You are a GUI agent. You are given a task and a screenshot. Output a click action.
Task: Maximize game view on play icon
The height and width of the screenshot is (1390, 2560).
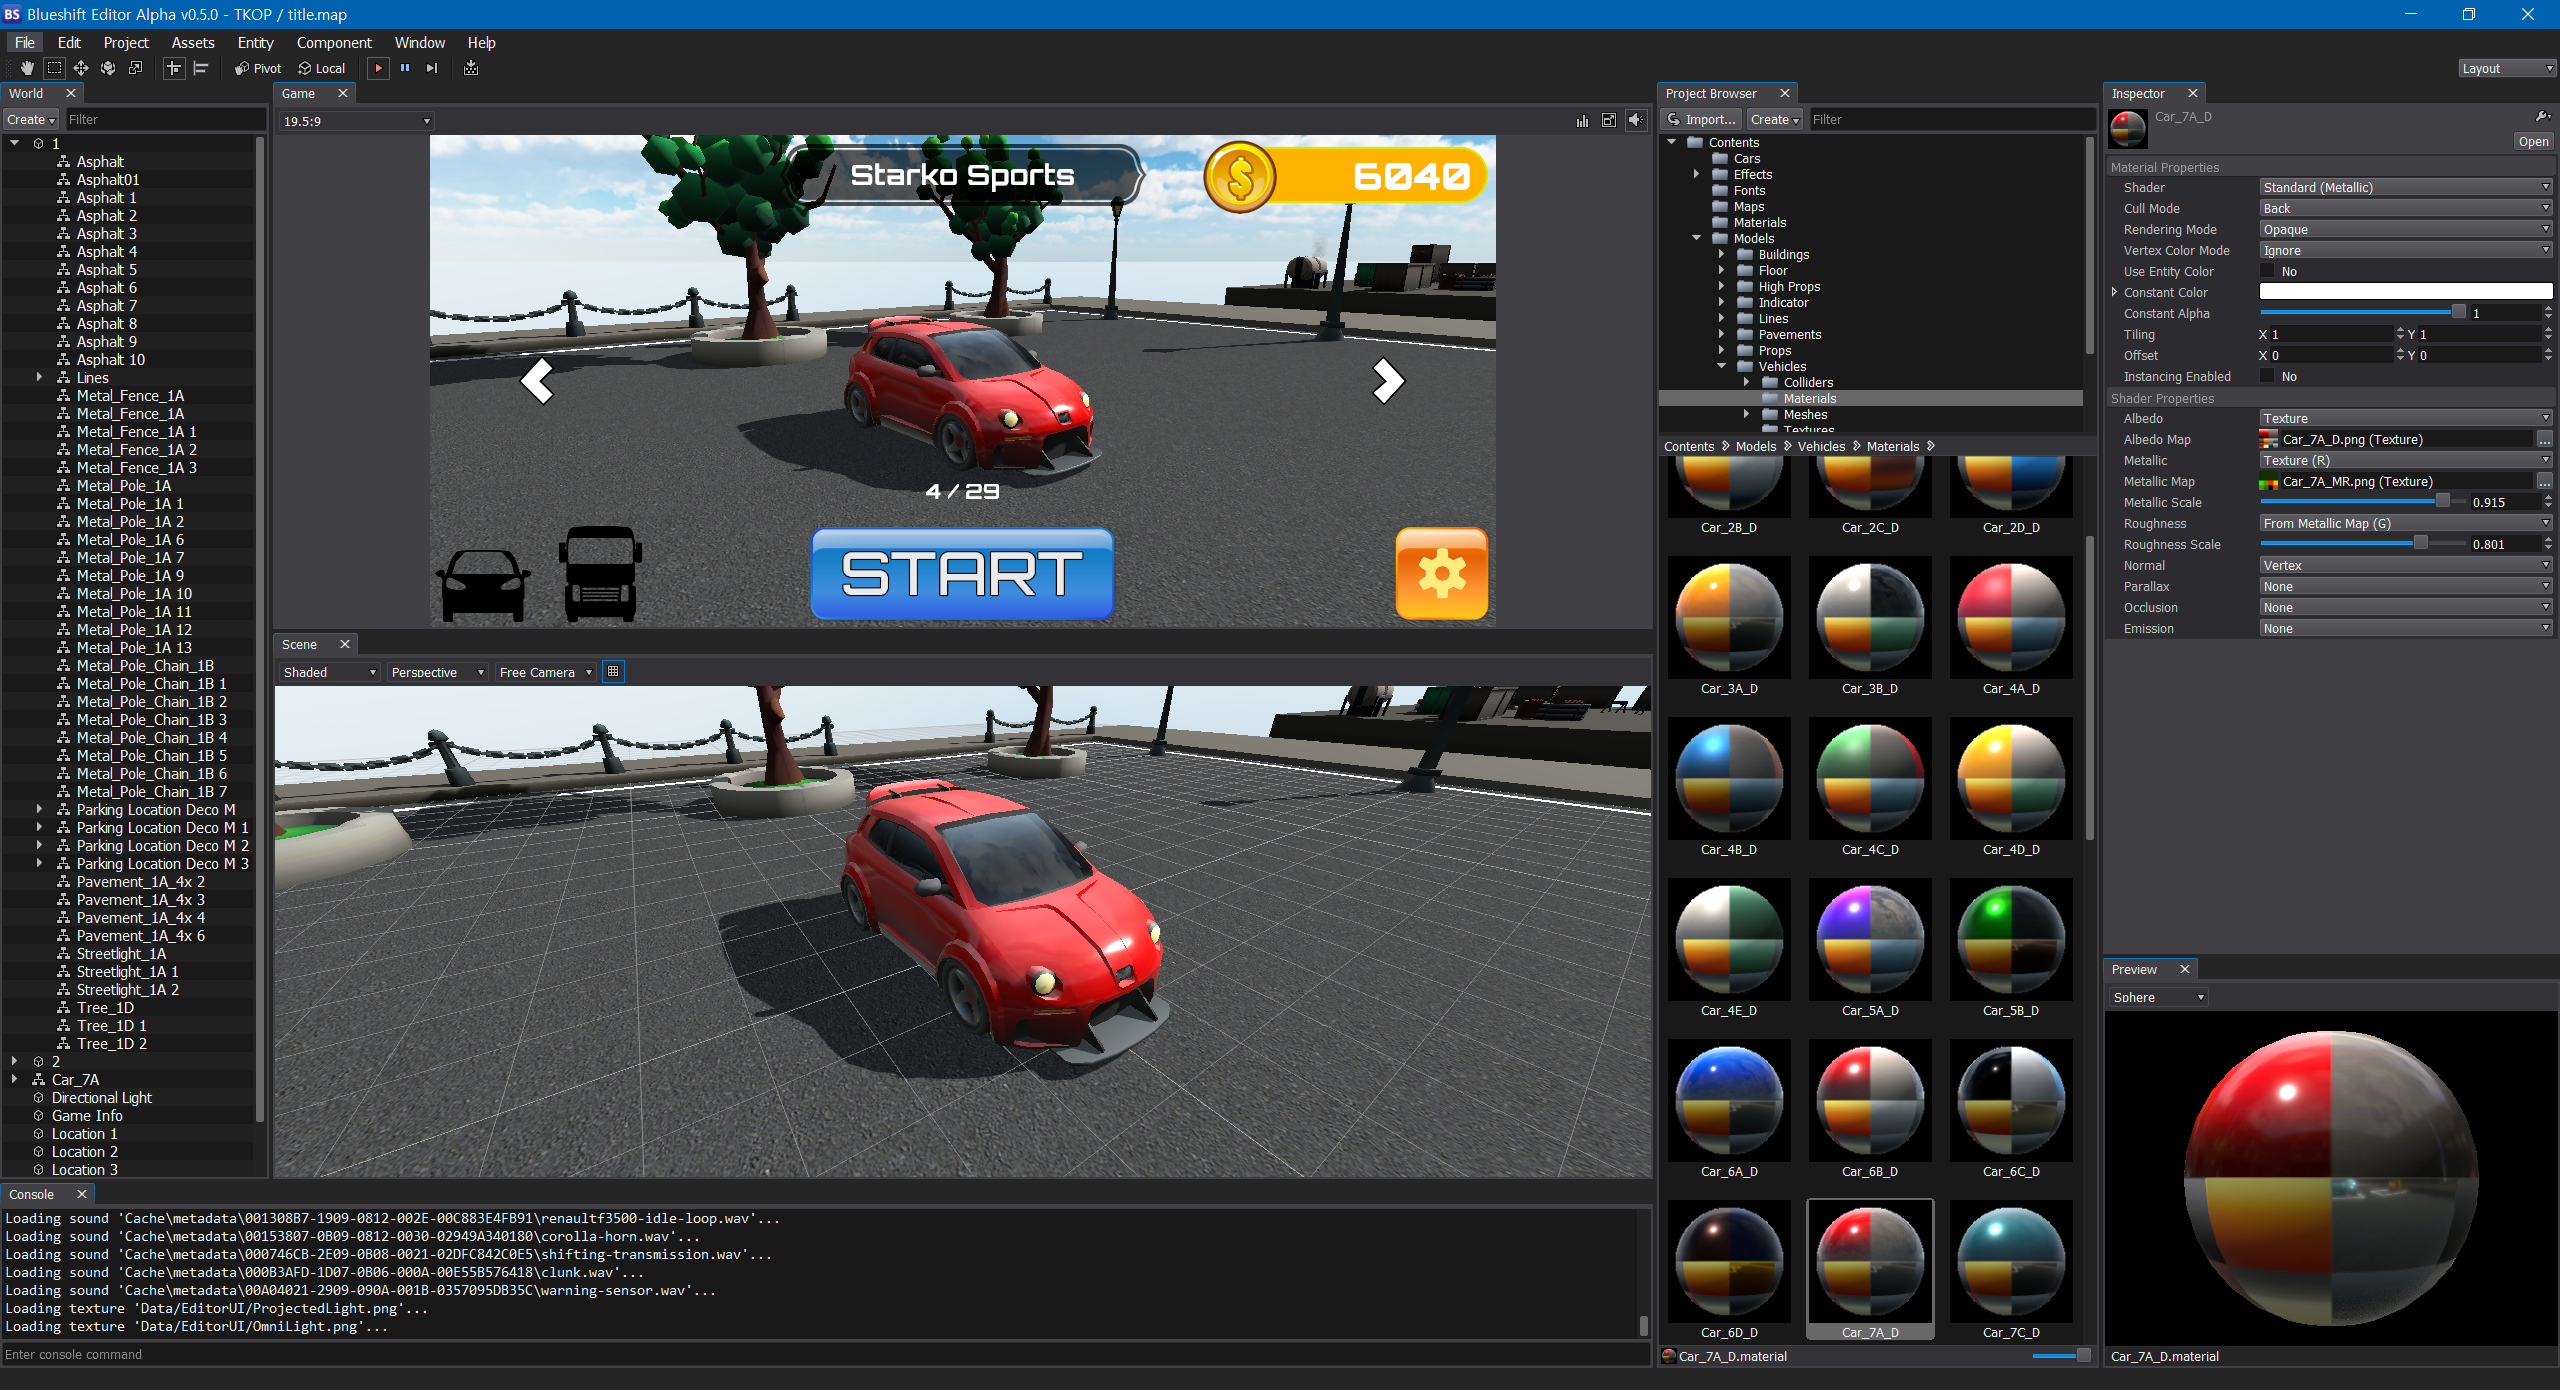(1608, 120)
